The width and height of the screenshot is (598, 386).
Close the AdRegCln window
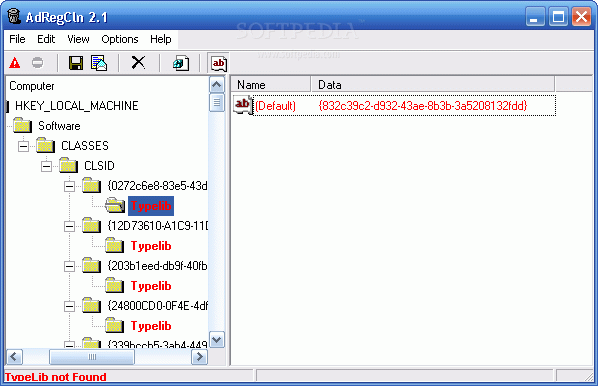coord(581,16)
